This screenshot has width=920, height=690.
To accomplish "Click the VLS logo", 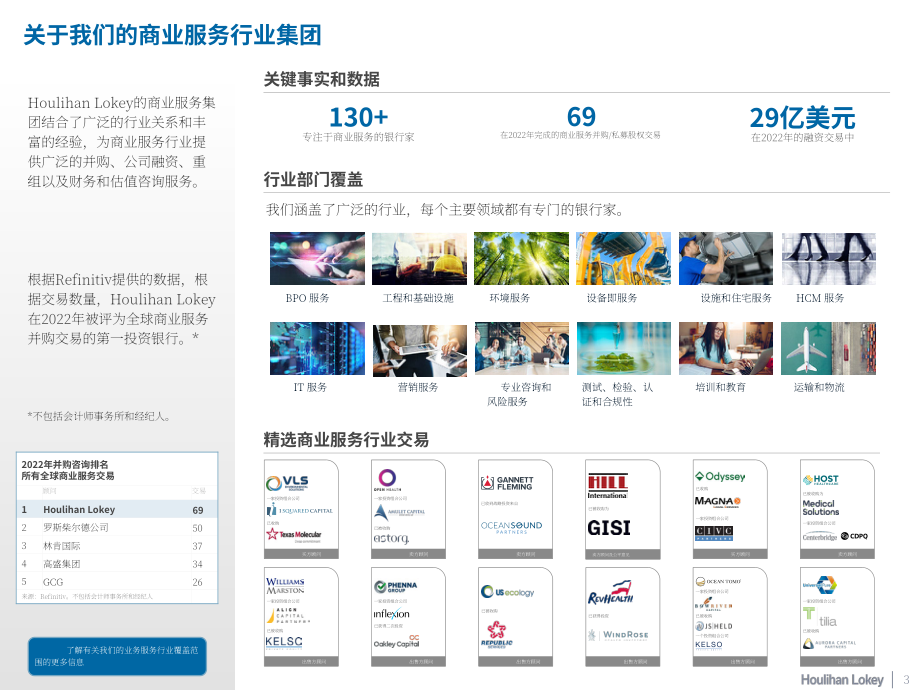I will point(288,483).
